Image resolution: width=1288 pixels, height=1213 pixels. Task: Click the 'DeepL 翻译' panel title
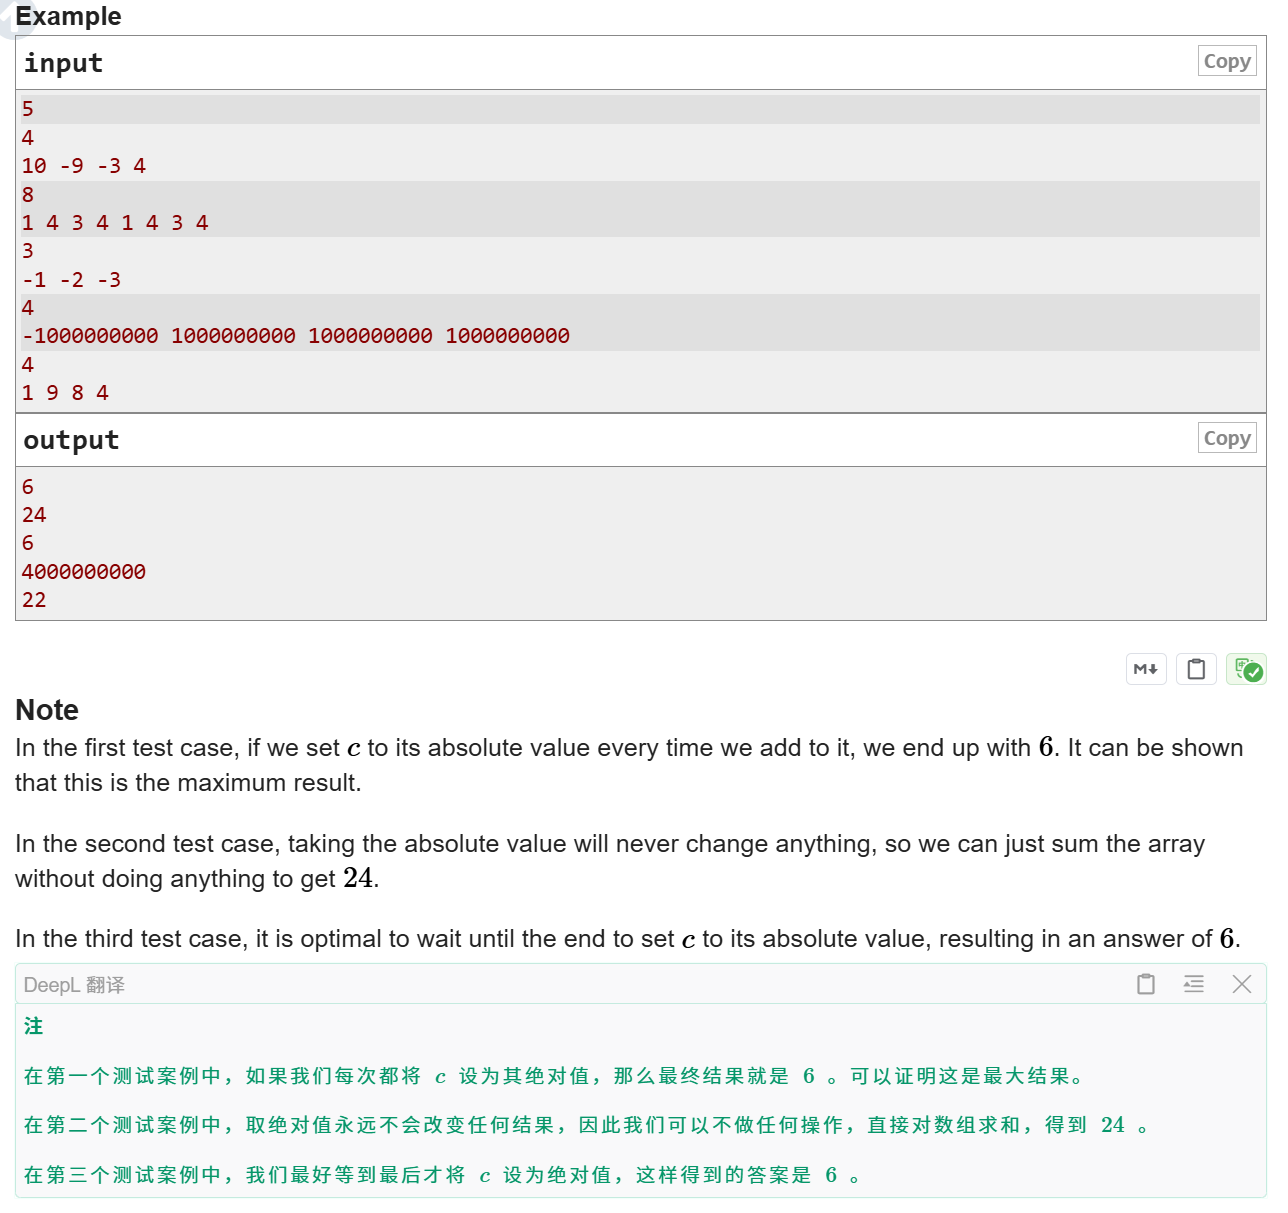pyautogui.click(x=74, y=985)
